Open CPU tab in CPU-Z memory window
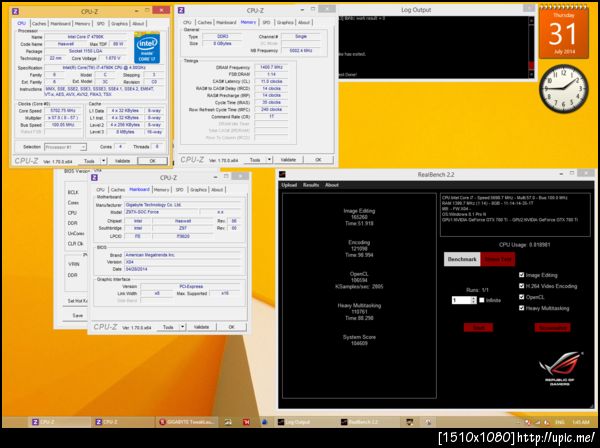This screenshot has height=448, width=600. point(187,23)
